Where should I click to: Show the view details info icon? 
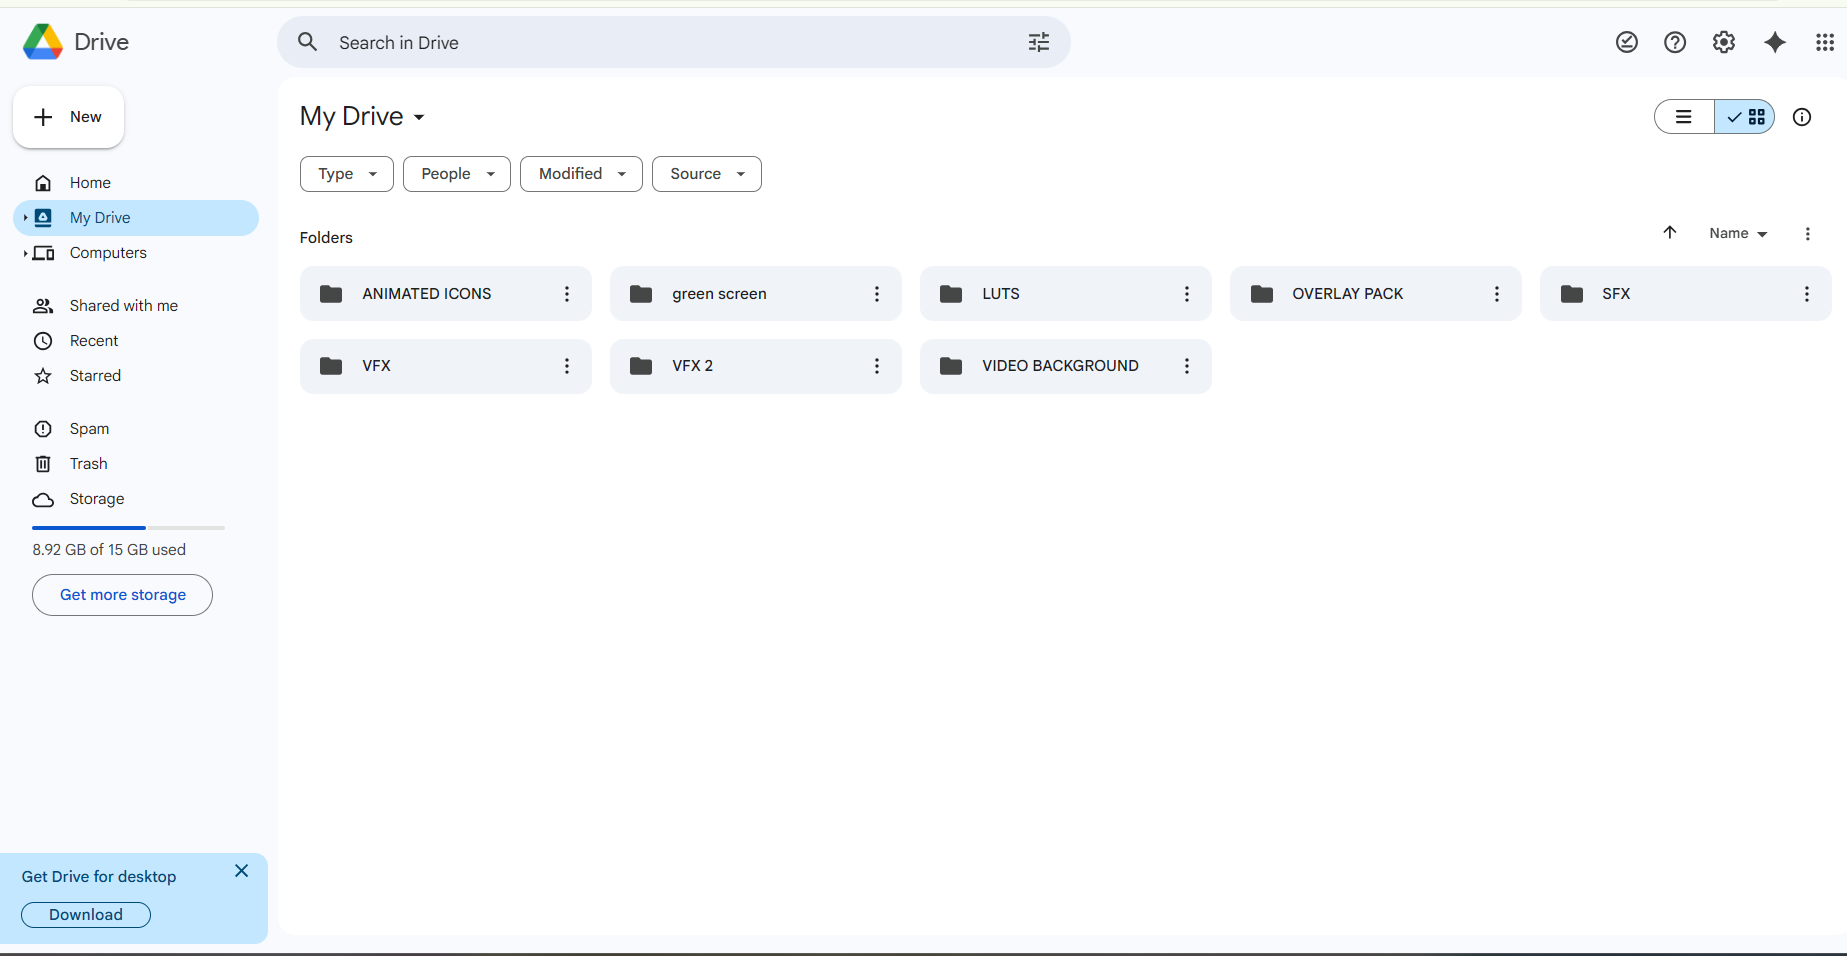click(1802, 117)
